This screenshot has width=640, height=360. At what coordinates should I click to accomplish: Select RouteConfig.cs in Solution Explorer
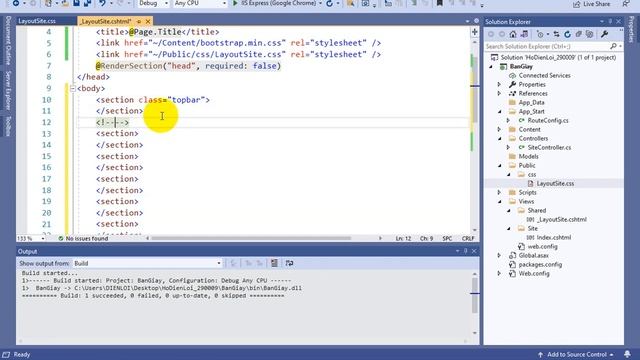(x=548, y=120)
